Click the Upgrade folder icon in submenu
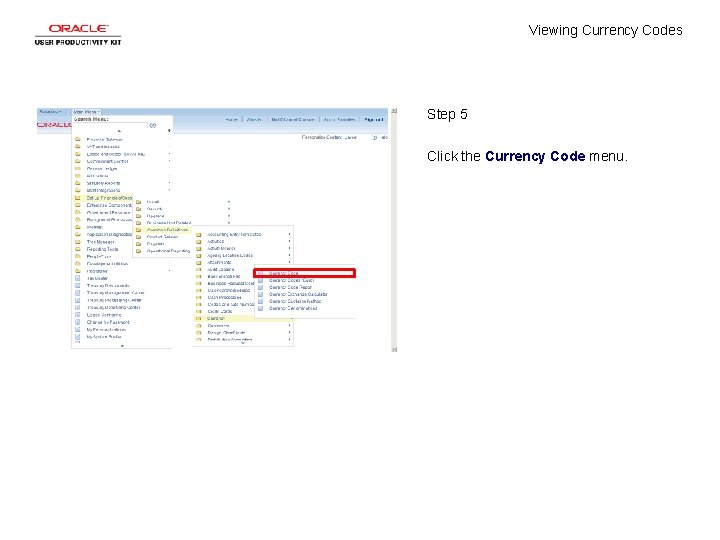Image resolution: width=720 pixels, height=540 pixels. point(139,216)
